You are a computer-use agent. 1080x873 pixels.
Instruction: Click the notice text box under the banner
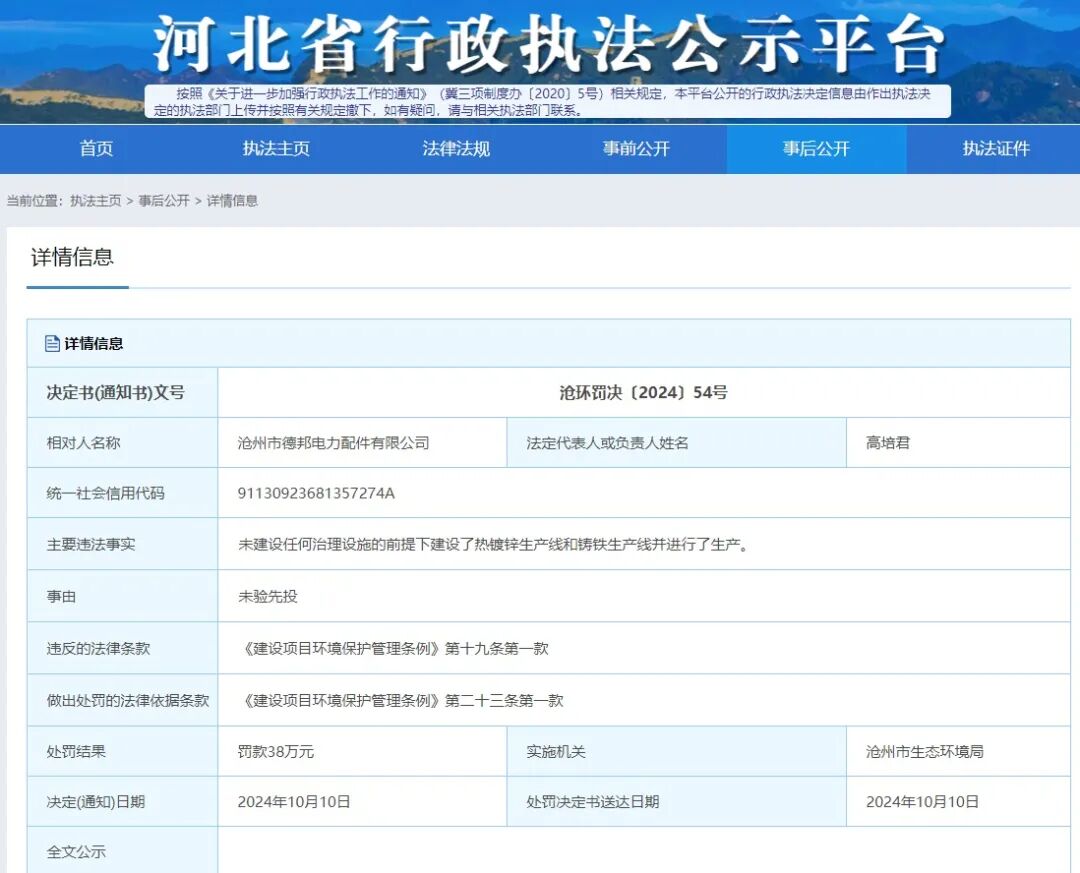coord(548,101)
